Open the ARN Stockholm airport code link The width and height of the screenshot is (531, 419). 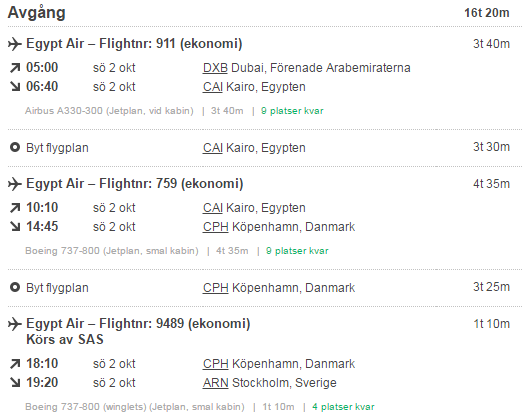click(x=216, y=383)
